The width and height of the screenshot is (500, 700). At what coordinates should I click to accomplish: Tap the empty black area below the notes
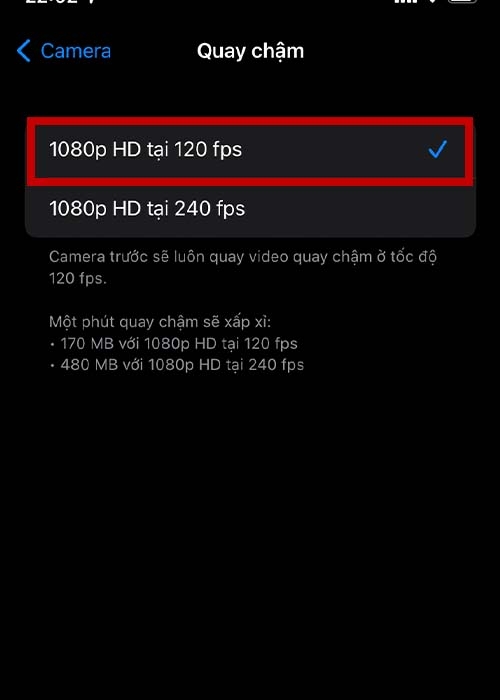[x=250, y=536]
